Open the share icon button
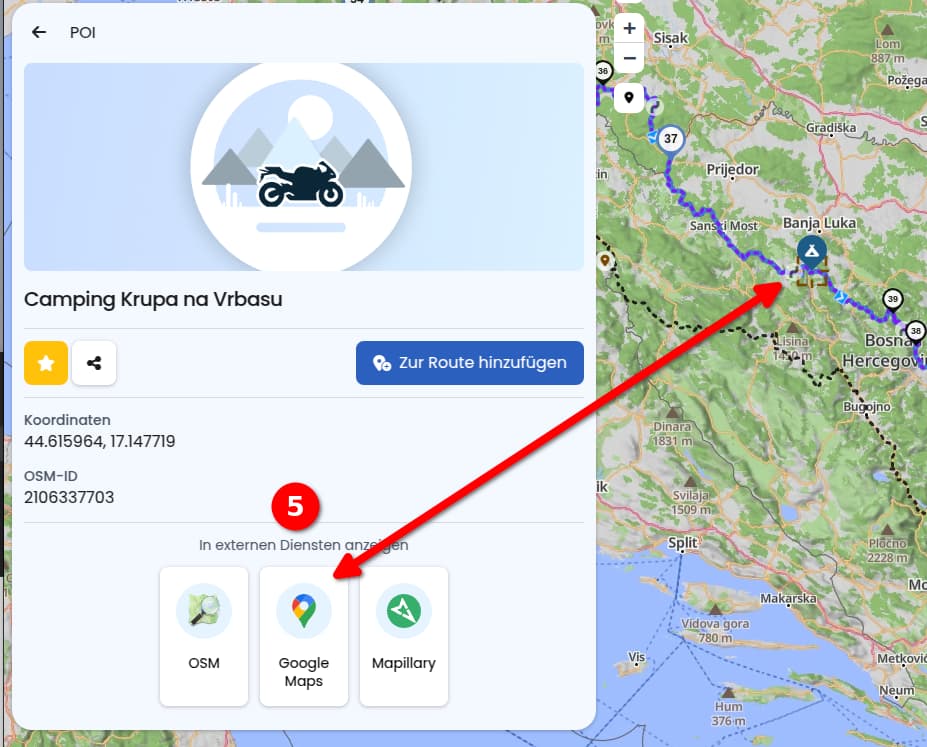Image resolution: width=927 pixels, height=747 pixels. pyautogui.click(x=94, y=363)
